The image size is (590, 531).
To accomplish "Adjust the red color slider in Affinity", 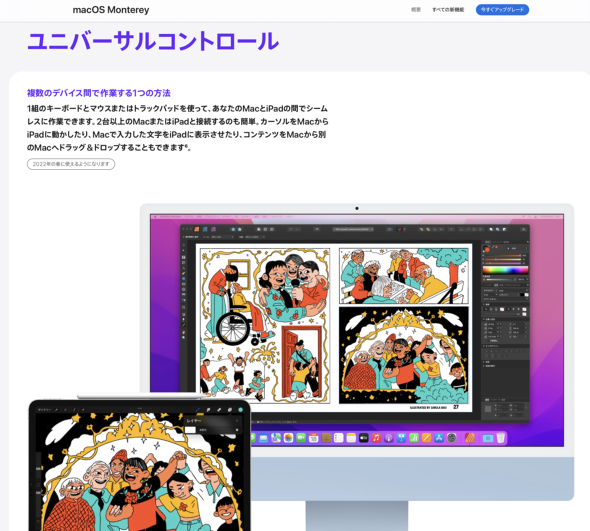I will pos(503,256).
